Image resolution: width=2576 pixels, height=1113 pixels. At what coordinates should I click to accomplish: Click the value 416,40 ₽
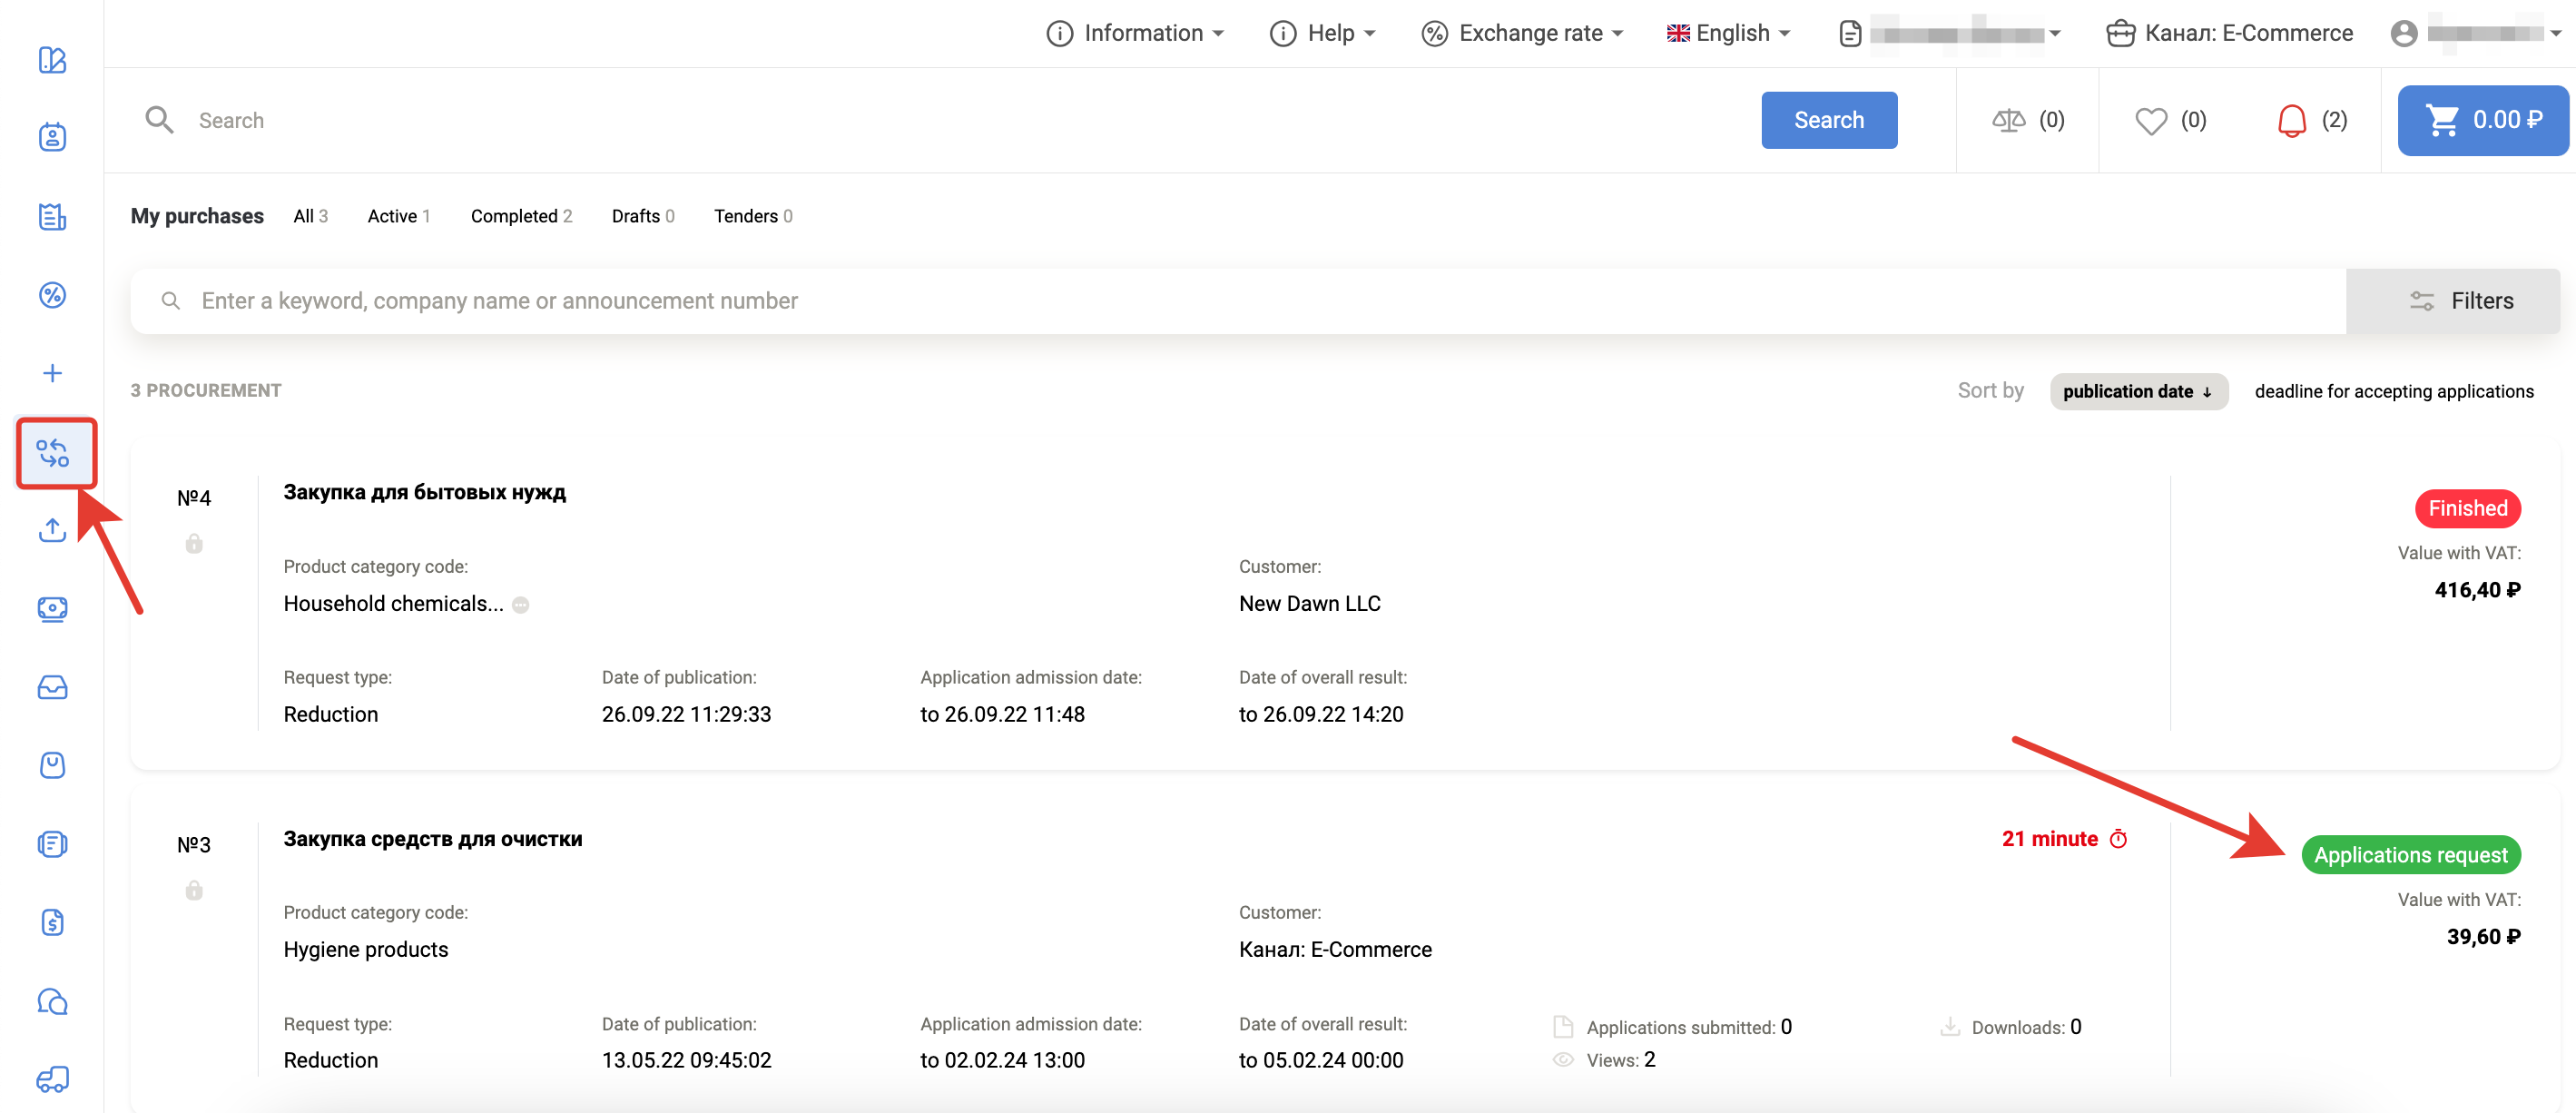[x=2477, y=590]
